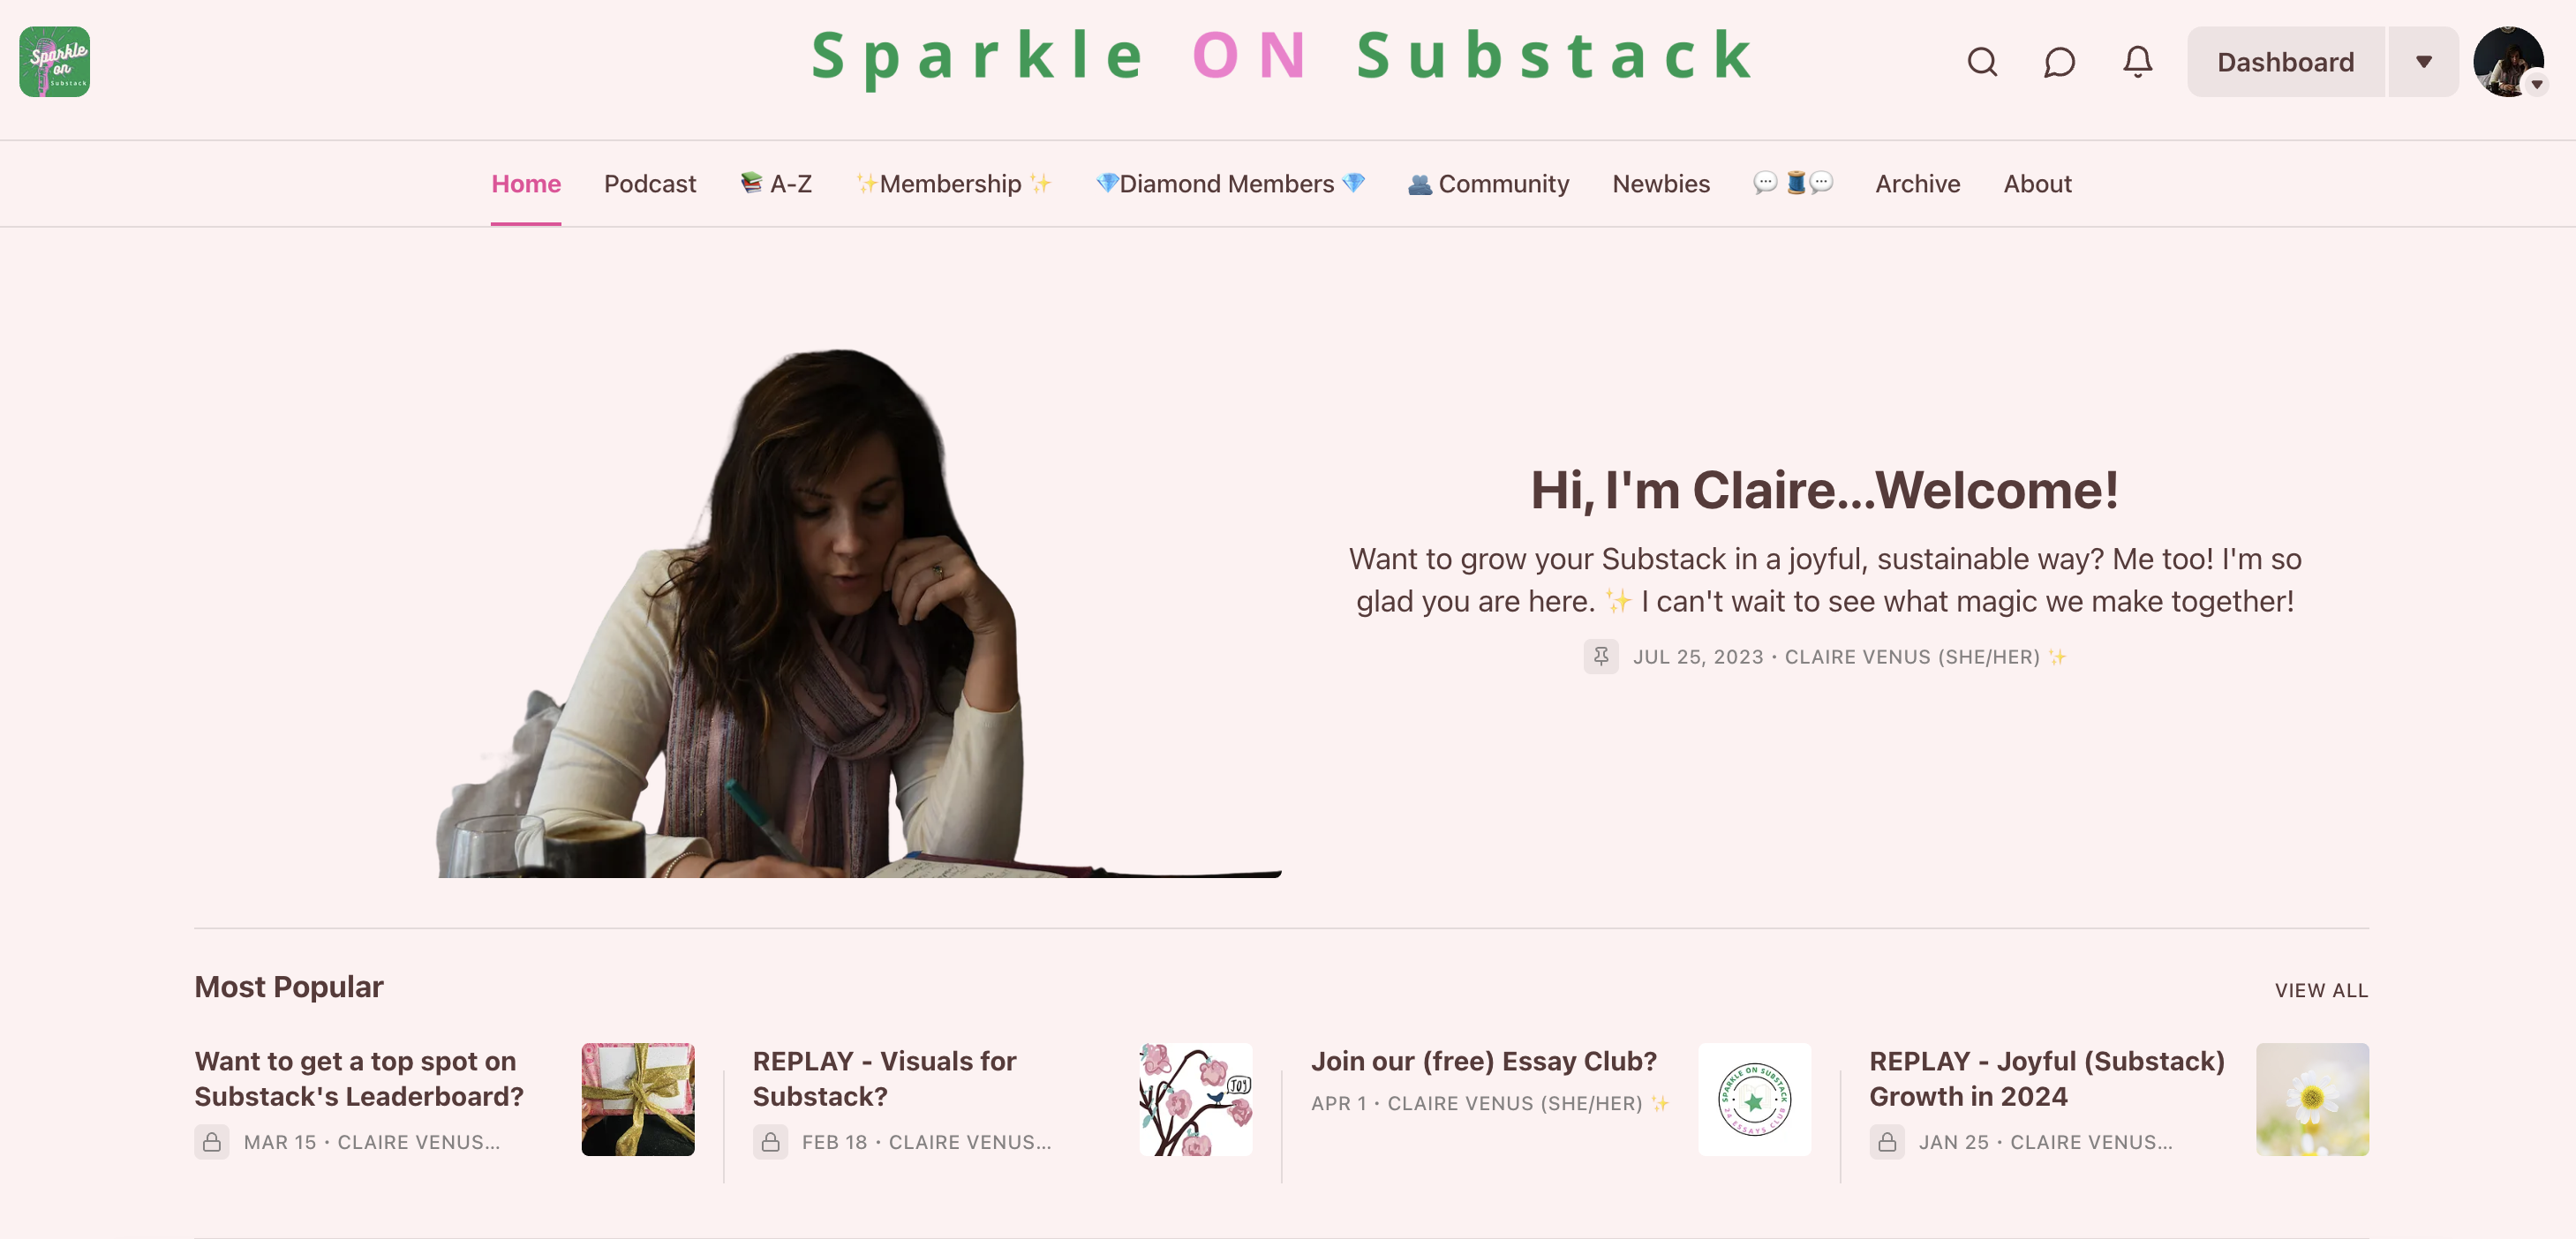The image size is (2576, 1239).
Task: Open the chat bubble icon
Action: [x=2059, y=62]
